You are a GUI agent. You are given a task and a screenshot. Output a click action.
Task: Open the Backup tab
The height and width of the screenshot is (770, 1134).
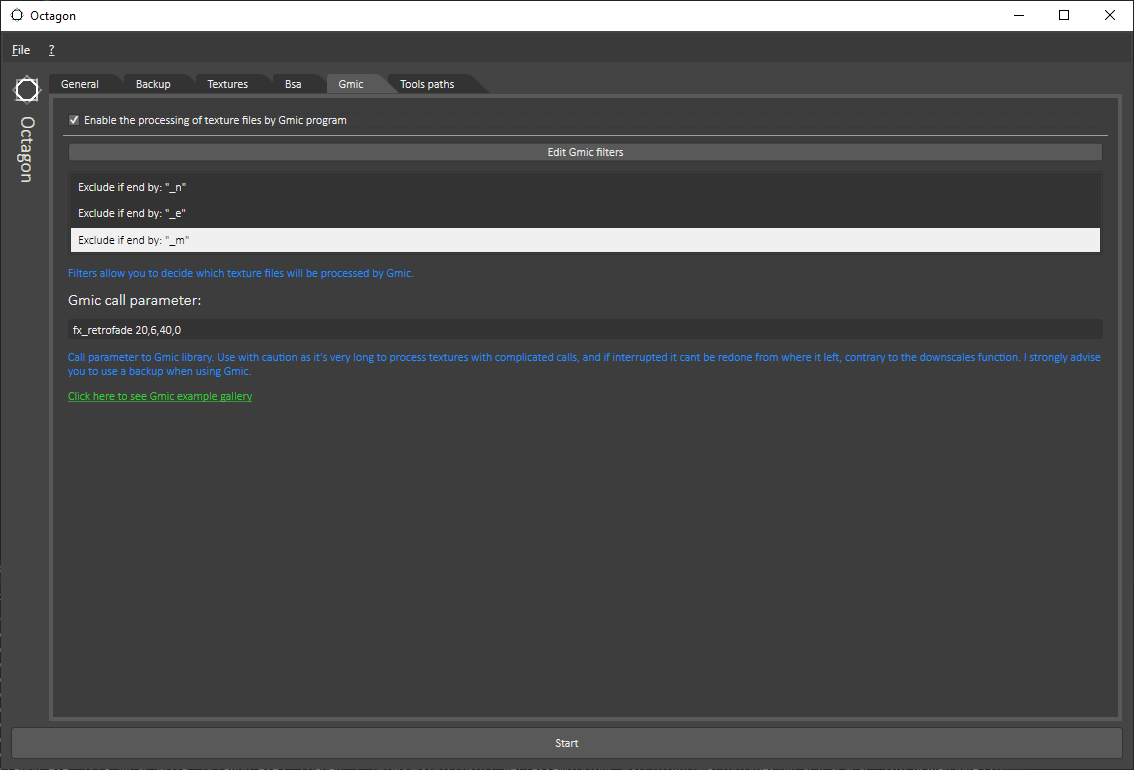click(x=153, y=84)
